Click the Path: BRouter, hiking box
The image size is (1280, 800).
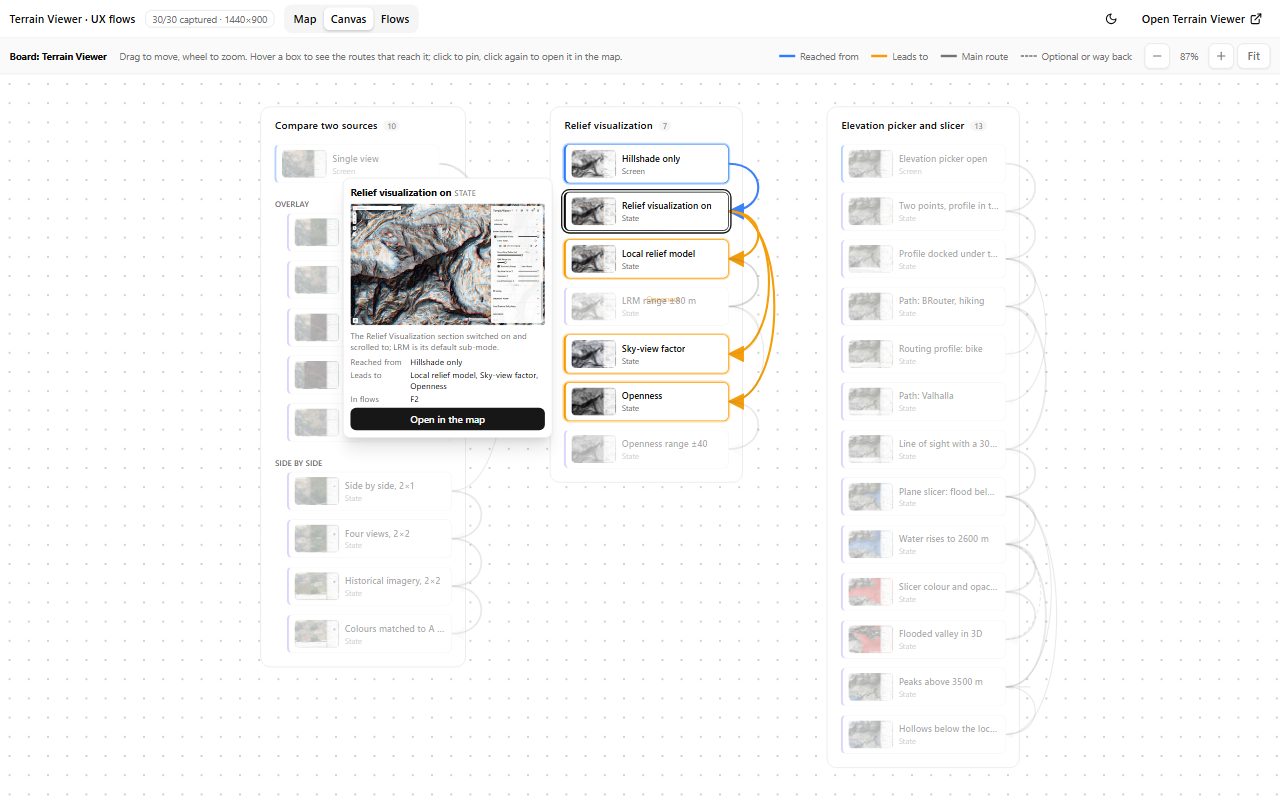pos(923,306)
